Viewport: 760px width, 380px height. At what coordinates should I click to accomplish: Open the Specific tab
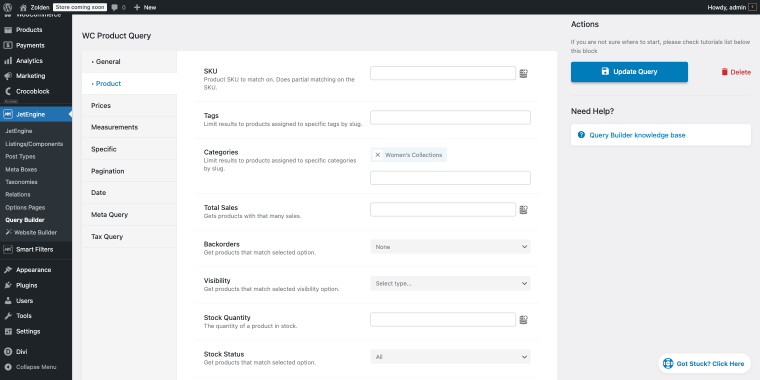click(x=129, y=149)
